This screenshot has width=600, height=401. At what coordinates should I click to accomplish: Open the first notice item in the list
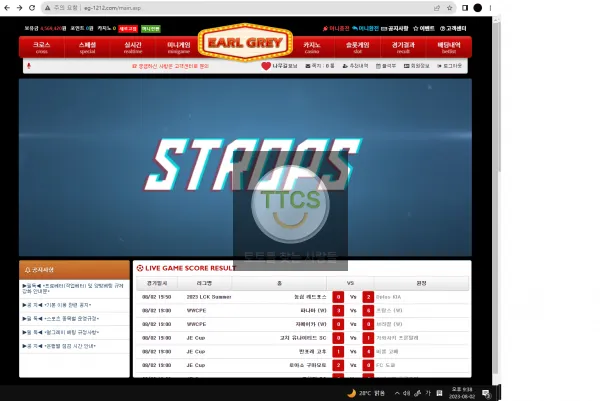click(73, 289)
